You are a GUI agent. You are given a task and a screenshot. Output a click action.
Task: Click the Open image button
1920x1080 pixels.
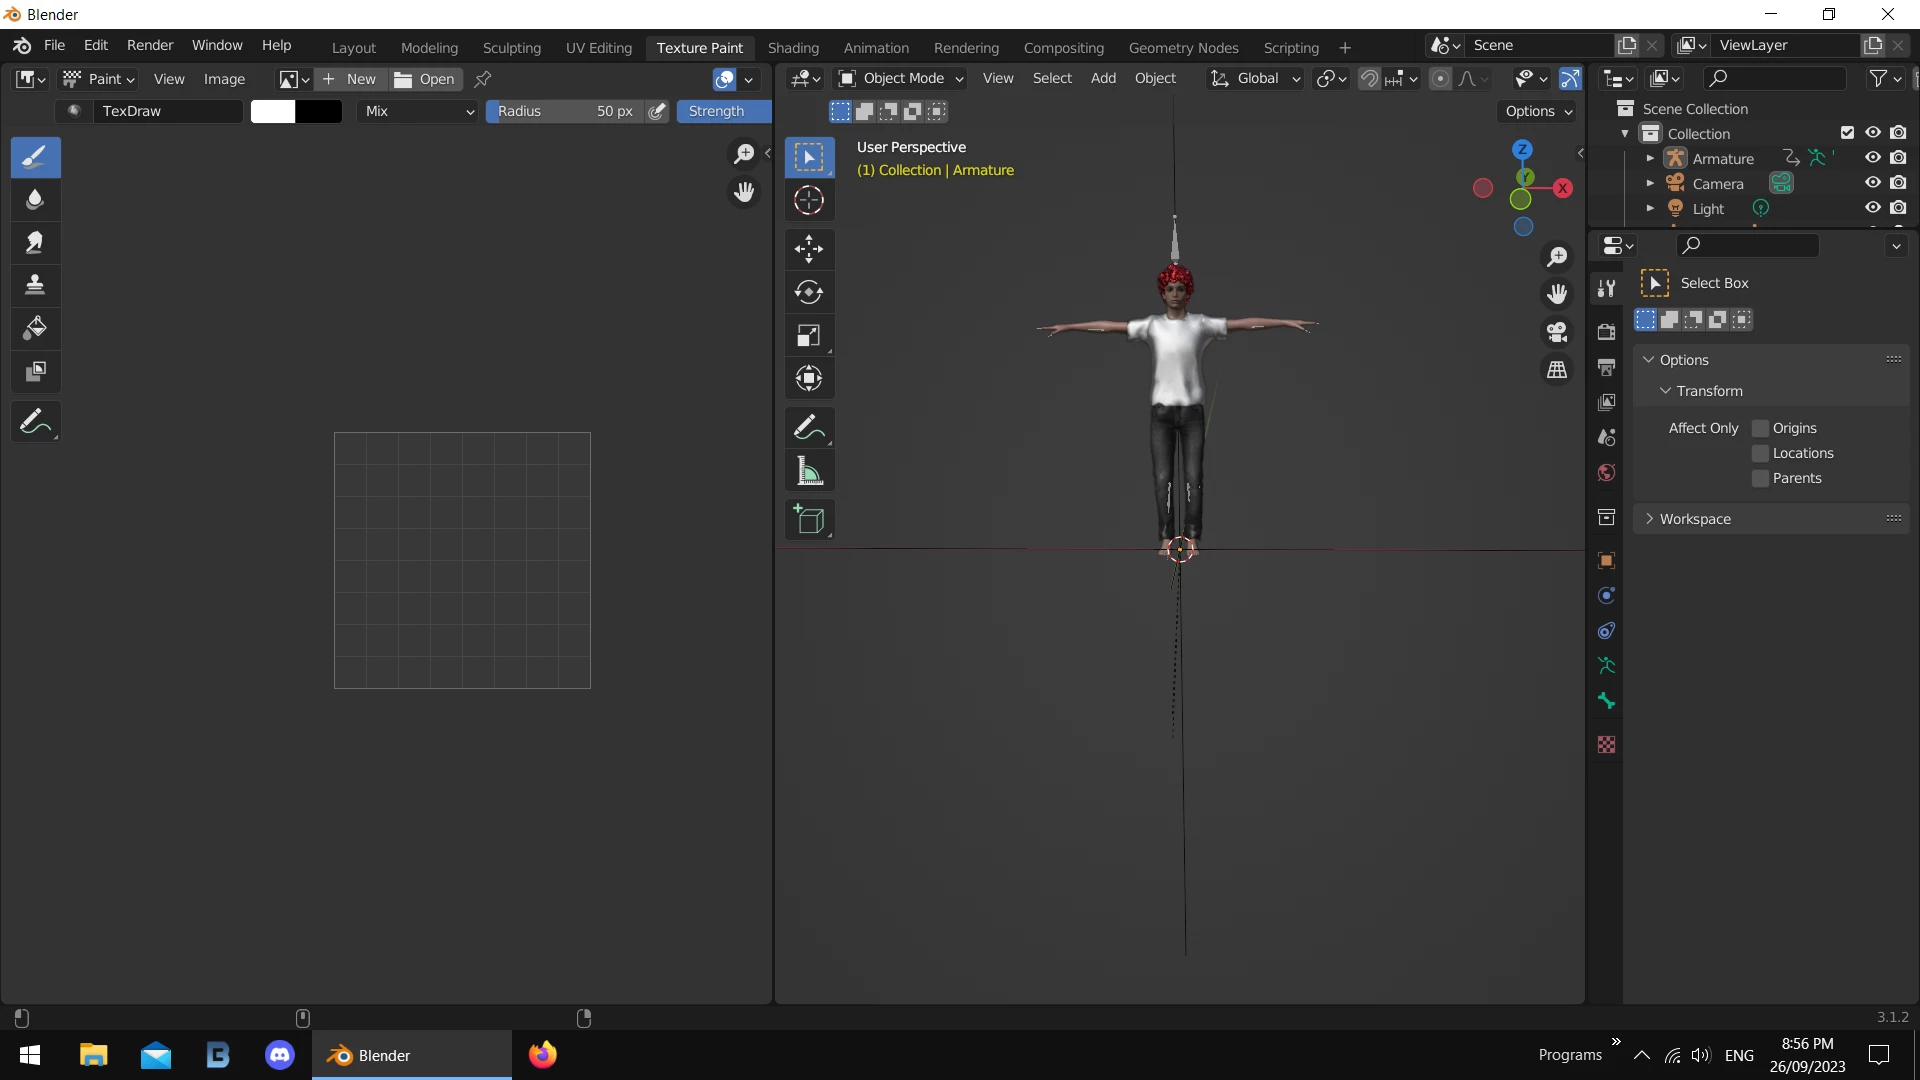point(426,79)
